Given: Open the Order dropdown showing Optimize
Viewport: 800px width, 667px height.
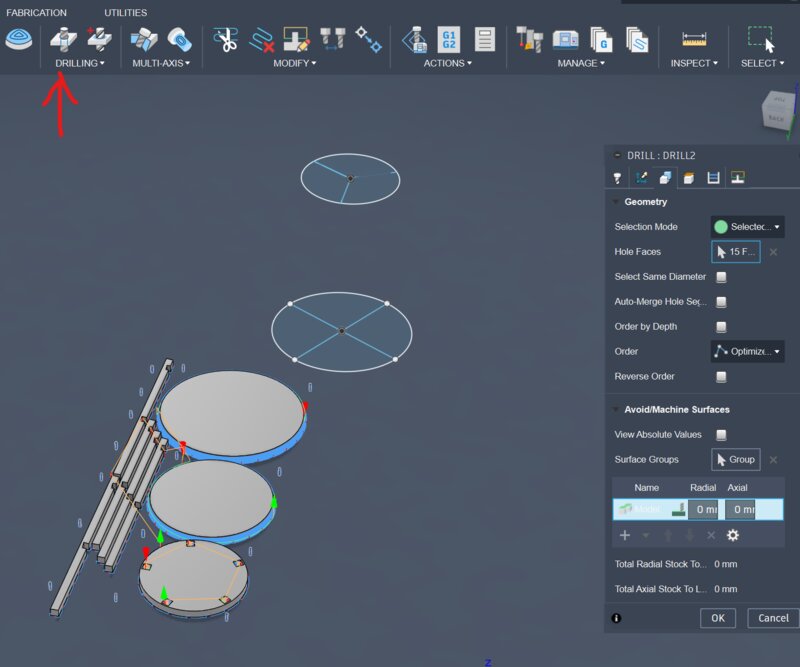Looking at the screenshot, I should 747,352.
